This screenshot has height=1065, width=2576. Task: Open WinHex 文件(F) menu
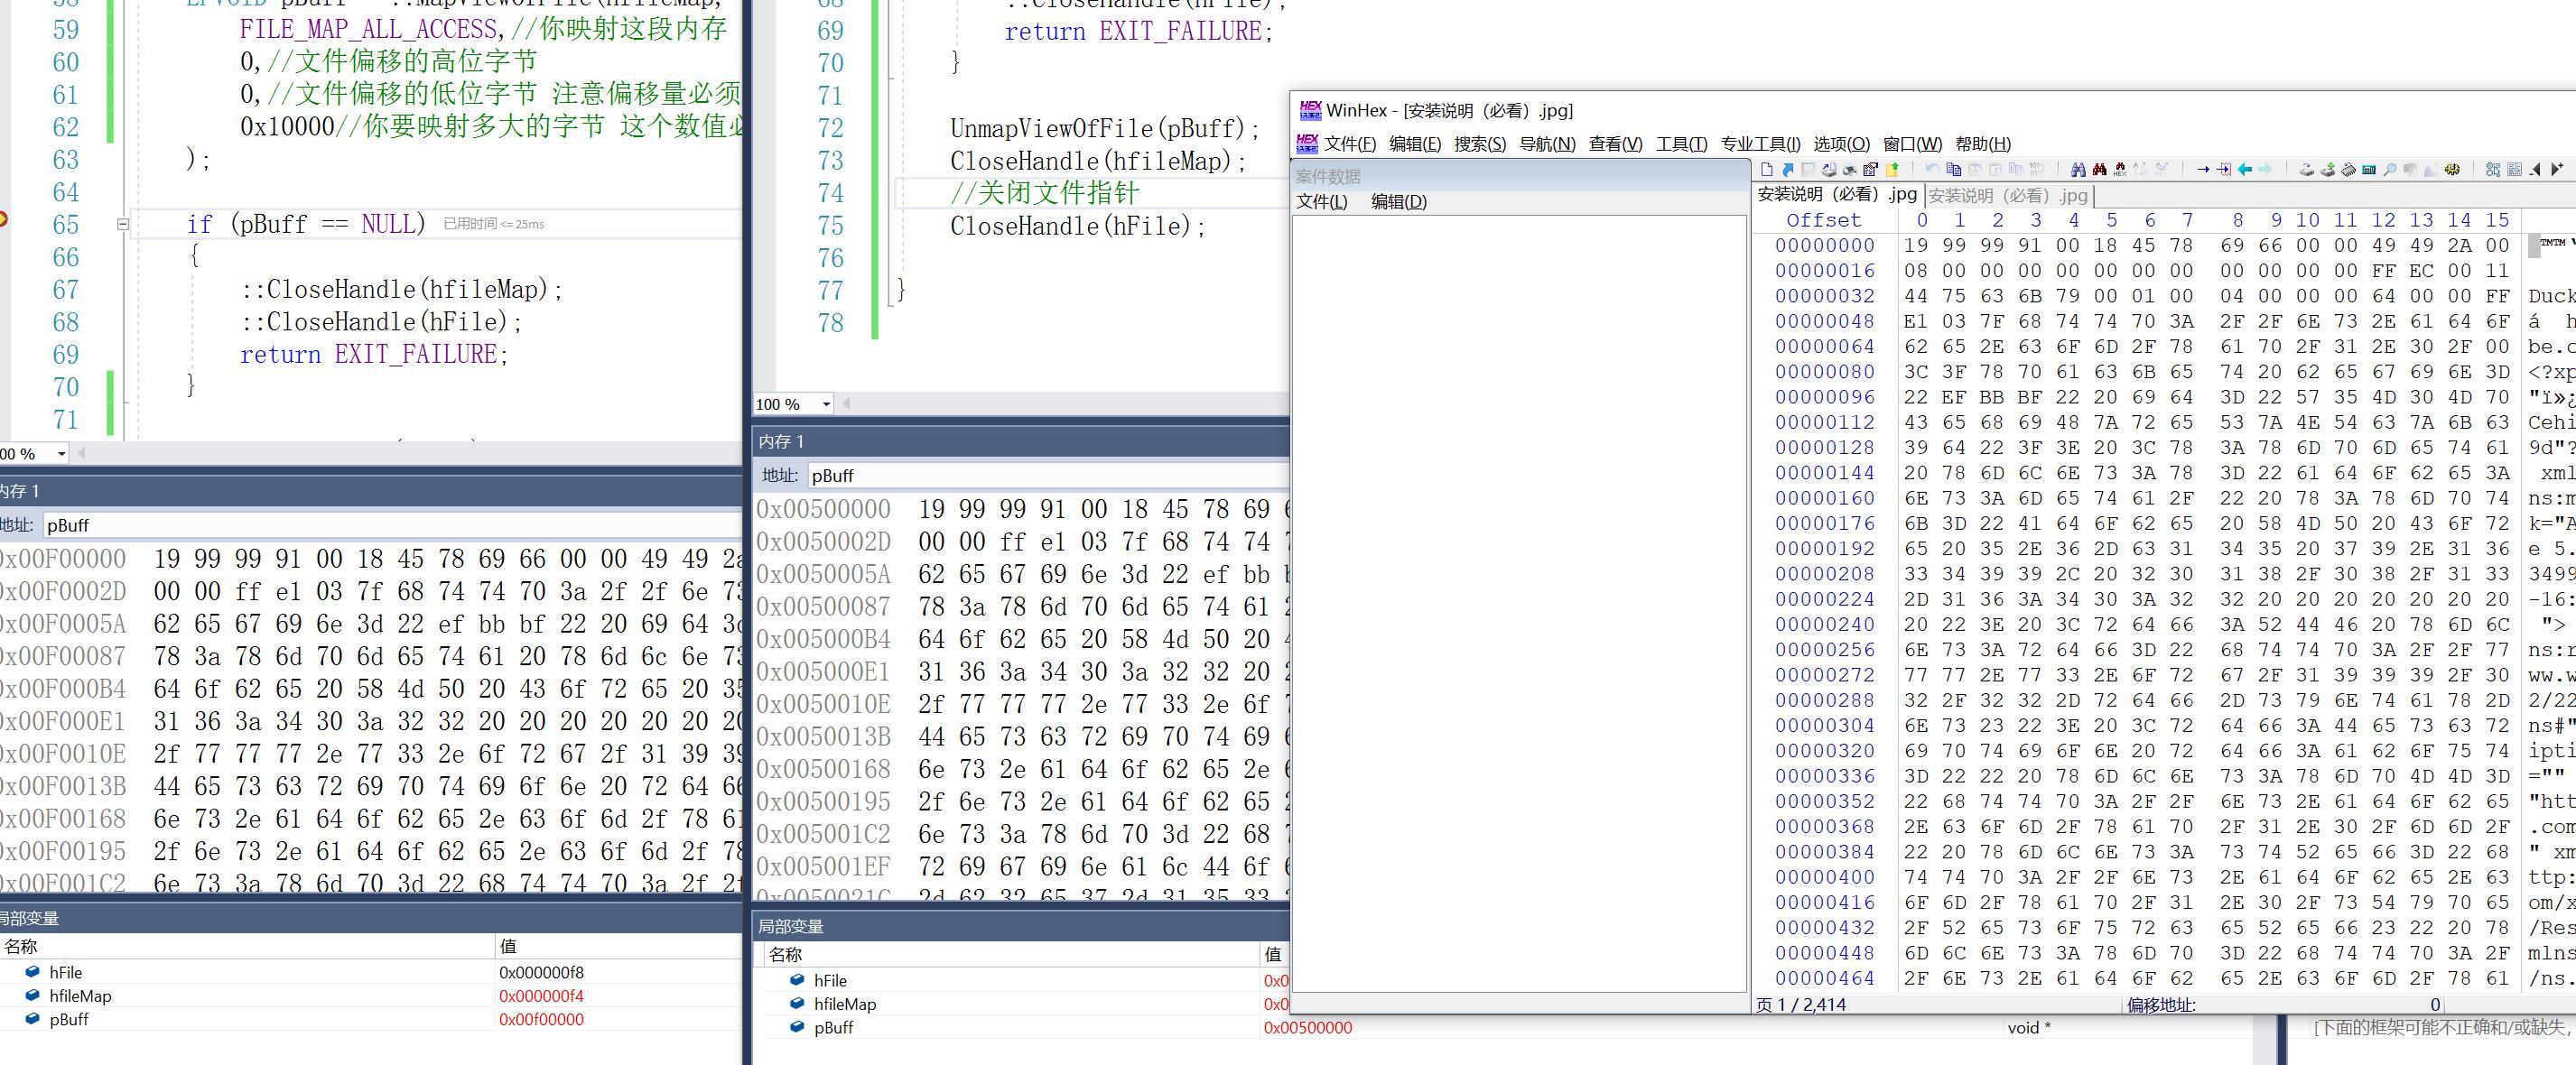[x=1350, y=144]
